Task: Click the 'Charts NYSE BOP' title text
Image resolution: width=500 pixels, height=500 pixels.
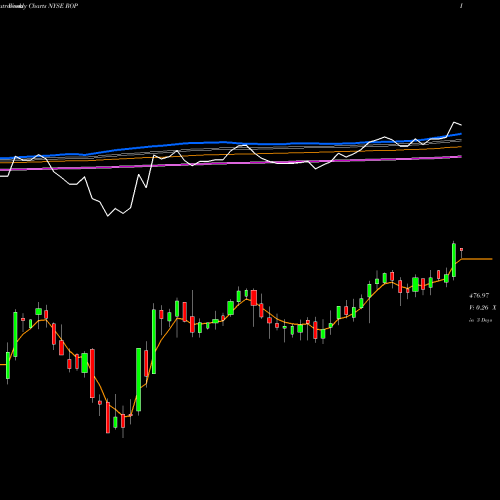Action: 53,6
